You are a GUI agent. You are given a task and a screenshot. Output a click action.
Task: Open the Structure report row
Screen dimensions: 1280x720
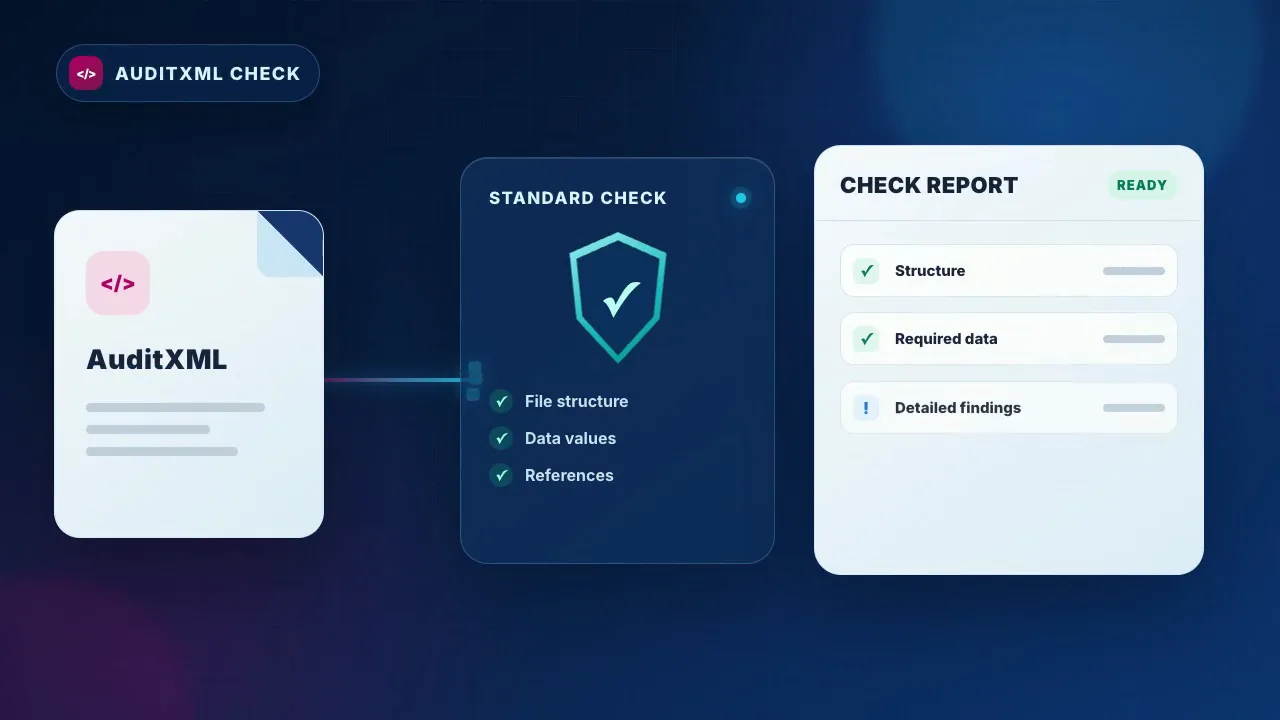click(1009, 271)
